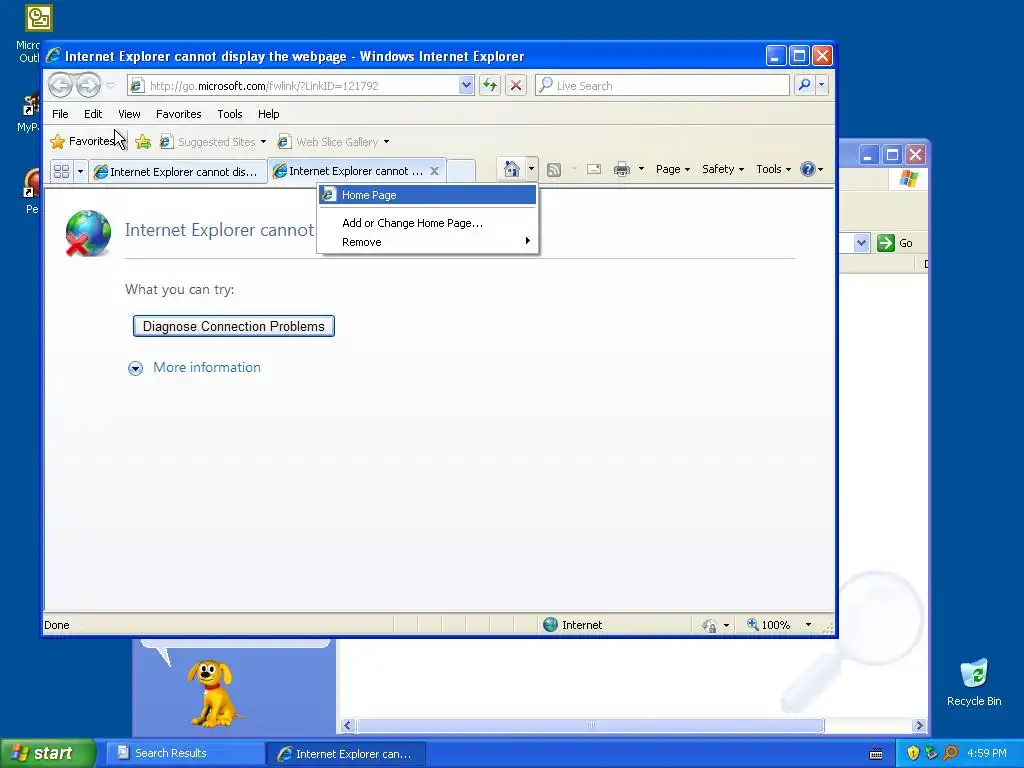Open the View menu
This screenshot has width=1024, height=768.
(129, 114)
